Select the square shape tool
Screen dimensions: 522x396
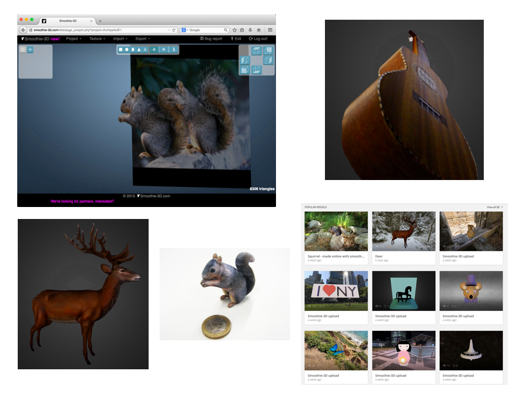[x=121, y=49]
